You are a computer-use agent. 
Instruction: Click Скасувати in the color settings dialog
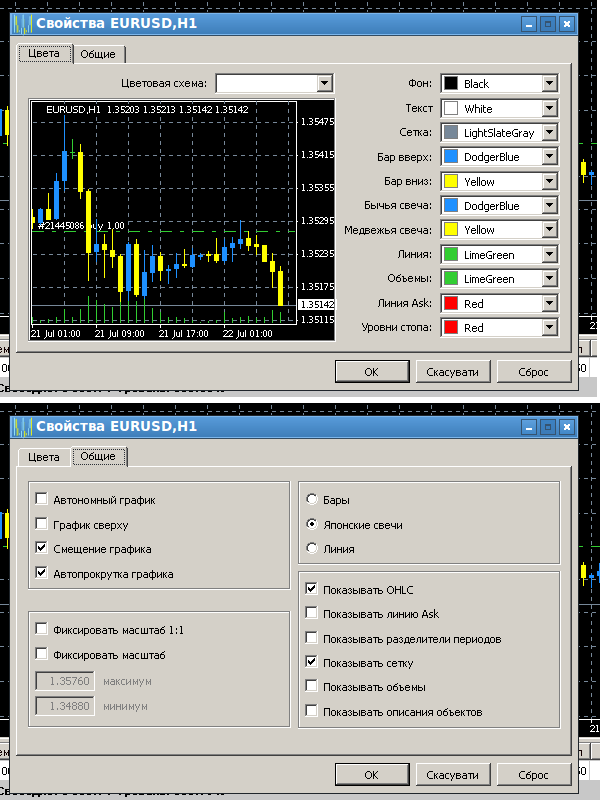click(x=453, y=371)
